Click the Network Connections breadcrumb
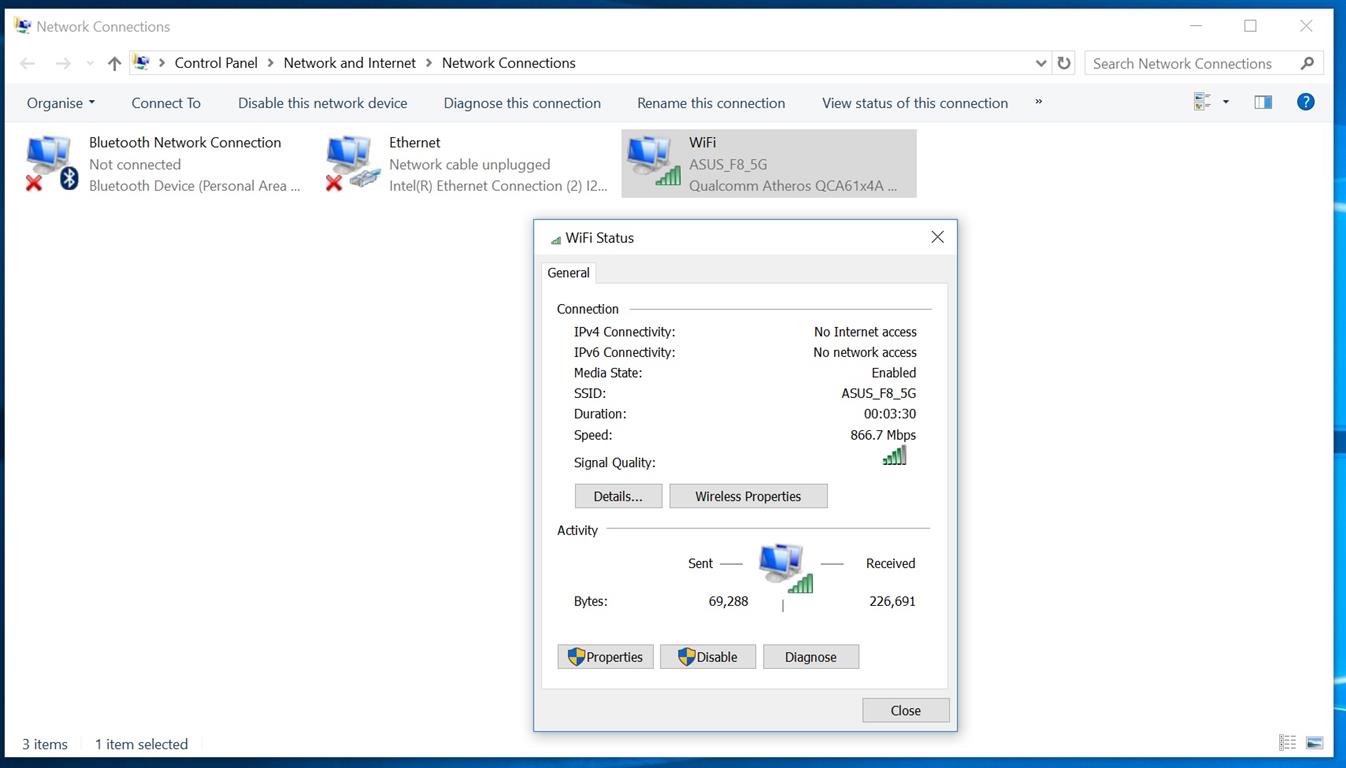Screen dimensions: 1346x768 point(508,63)
